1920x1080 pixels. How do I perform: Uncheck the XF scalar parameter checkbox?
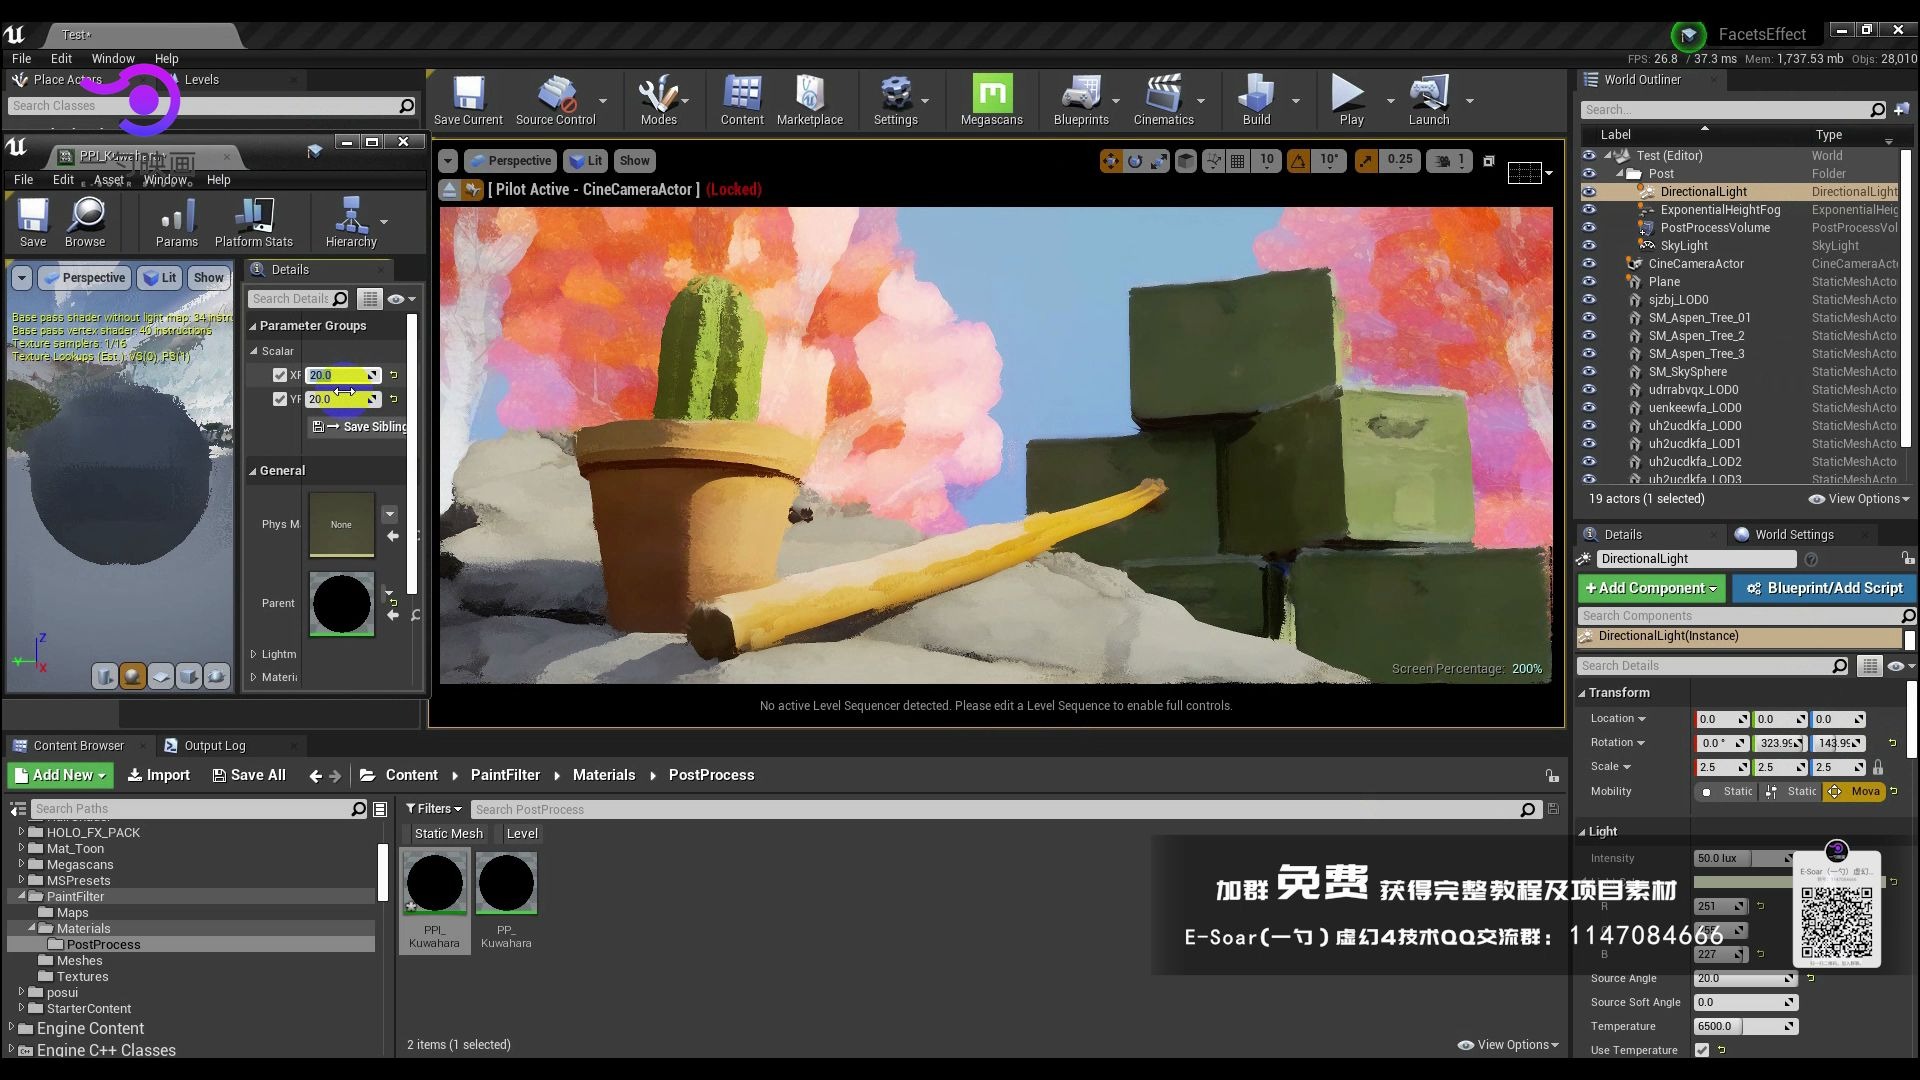pyautogui.click(x=280, y=375)
